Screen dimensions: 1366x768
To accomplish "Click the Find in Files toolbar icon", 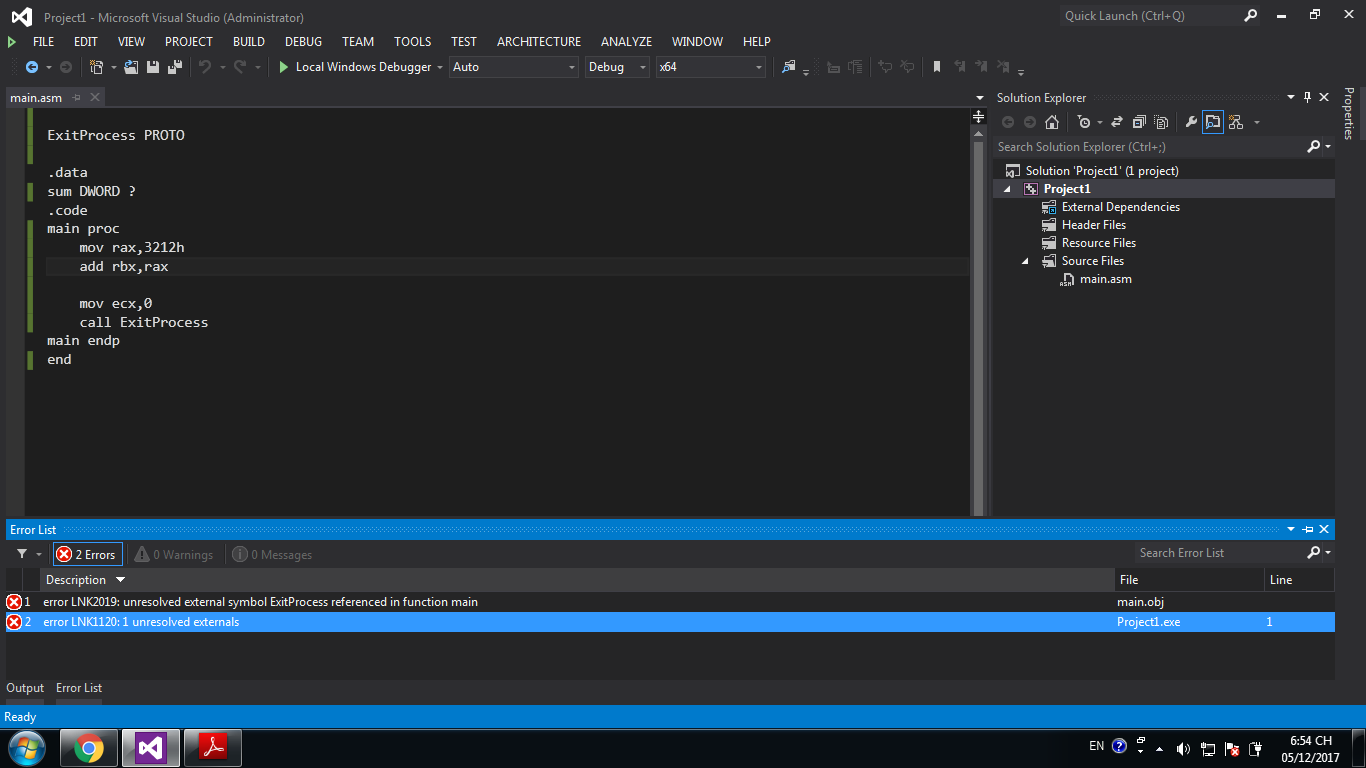I will coord(789,67).
